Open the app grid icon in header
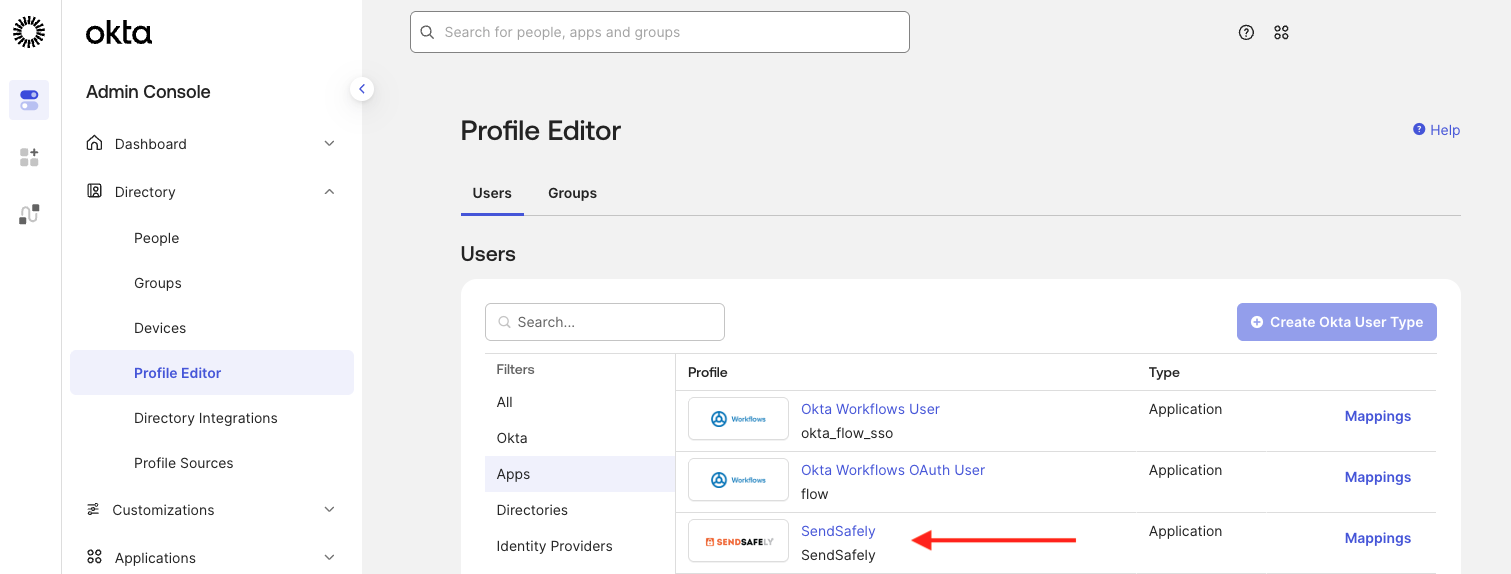 [1281, 32]
